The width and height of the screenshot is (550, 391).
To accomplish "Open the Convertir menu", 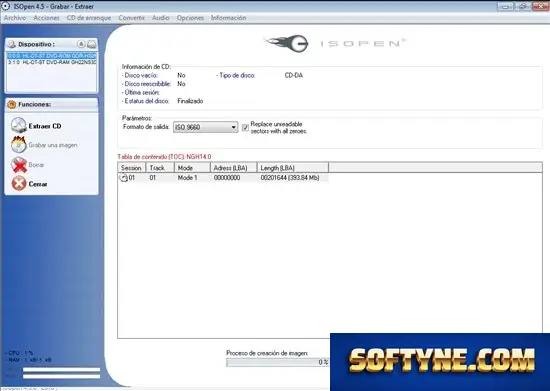I will 132,18.
